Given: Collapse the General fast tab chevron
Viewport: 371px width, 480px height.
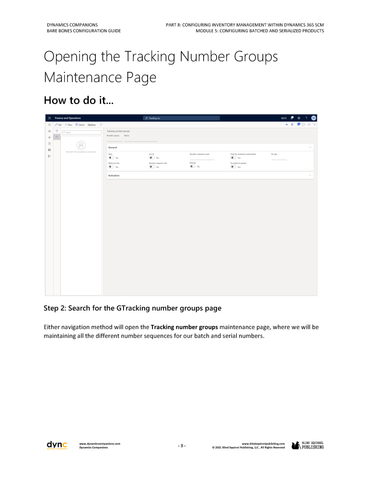Looking at the screenshot, I should tap(310, 147).
